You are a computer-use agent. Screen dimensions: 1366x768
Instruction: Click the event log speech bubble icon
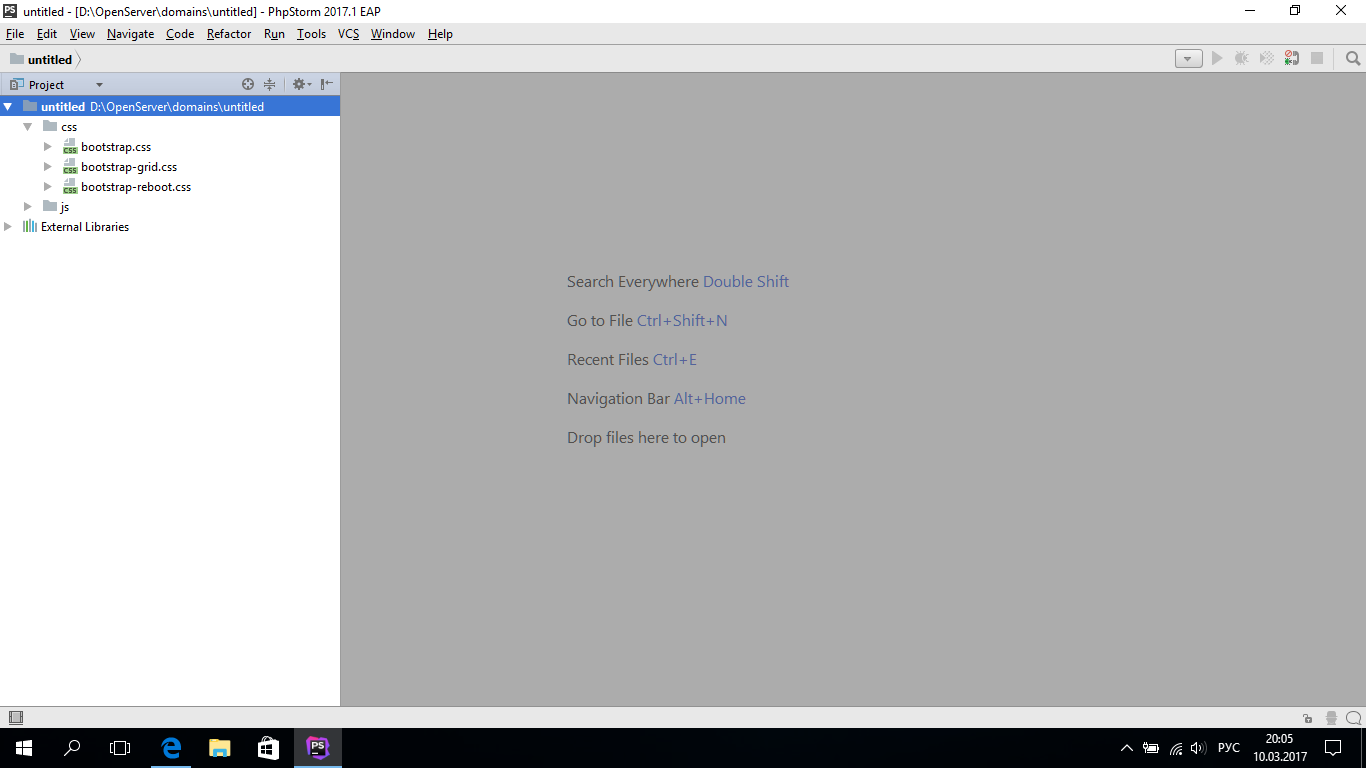(x=1353, y=718)
